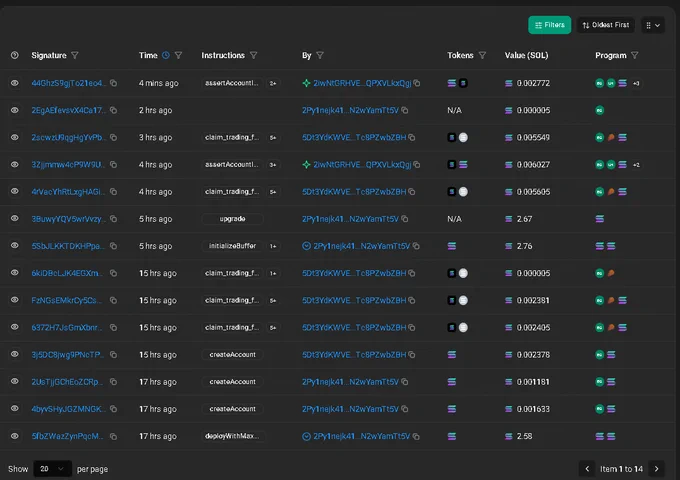Click Solana program icon in 3BuwyYQV5wrVvzy row
The image size is (680, 480).
click(599, 219)
